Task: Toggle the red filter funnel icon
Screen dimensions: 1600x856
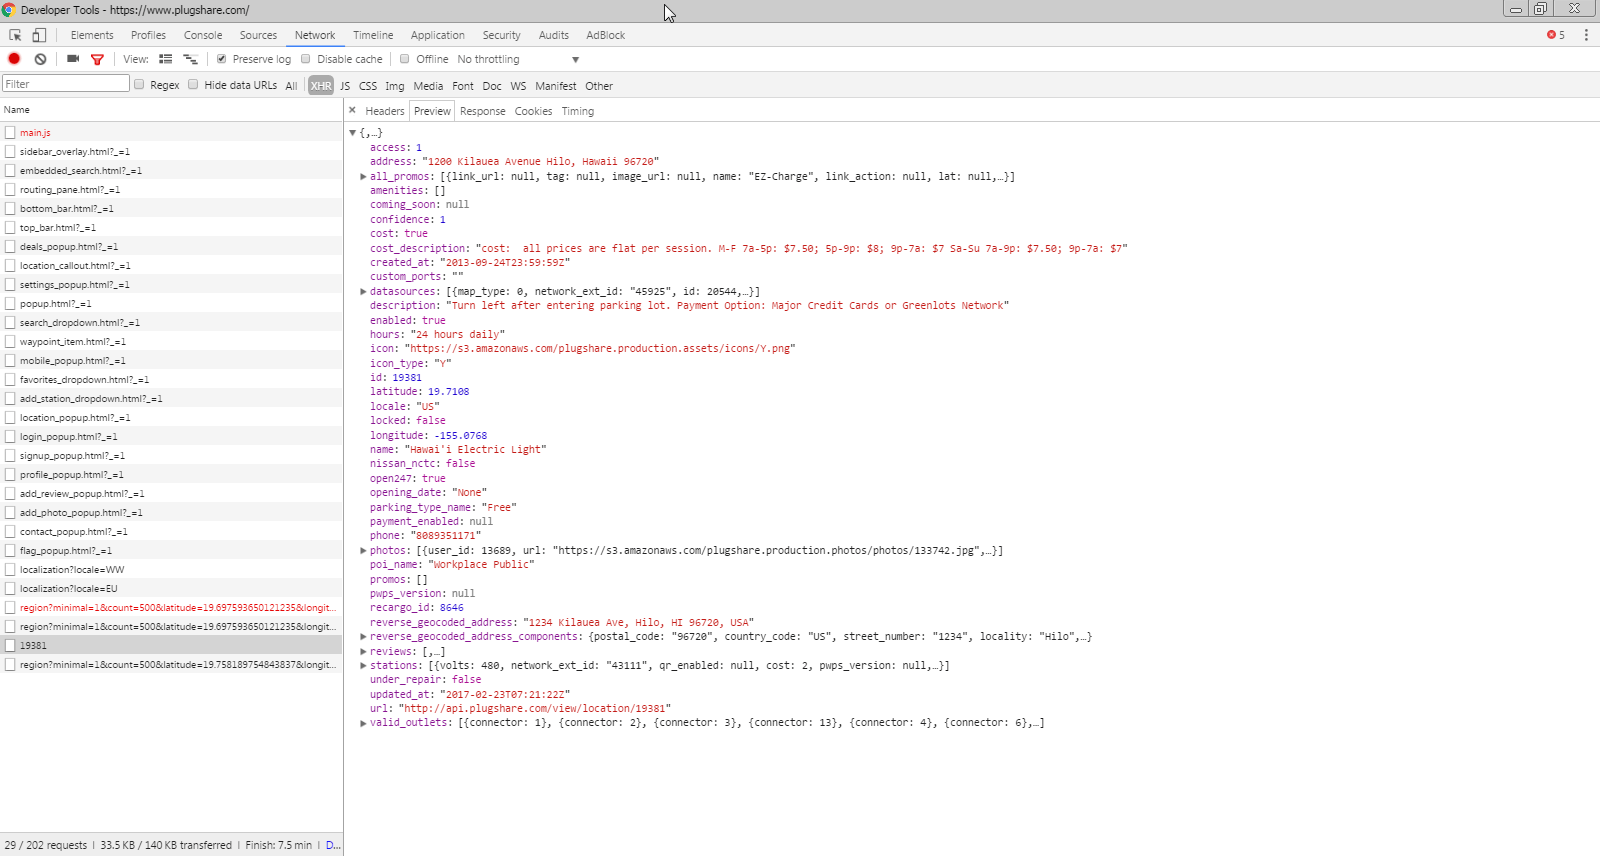Action: [x=97, y=59]
